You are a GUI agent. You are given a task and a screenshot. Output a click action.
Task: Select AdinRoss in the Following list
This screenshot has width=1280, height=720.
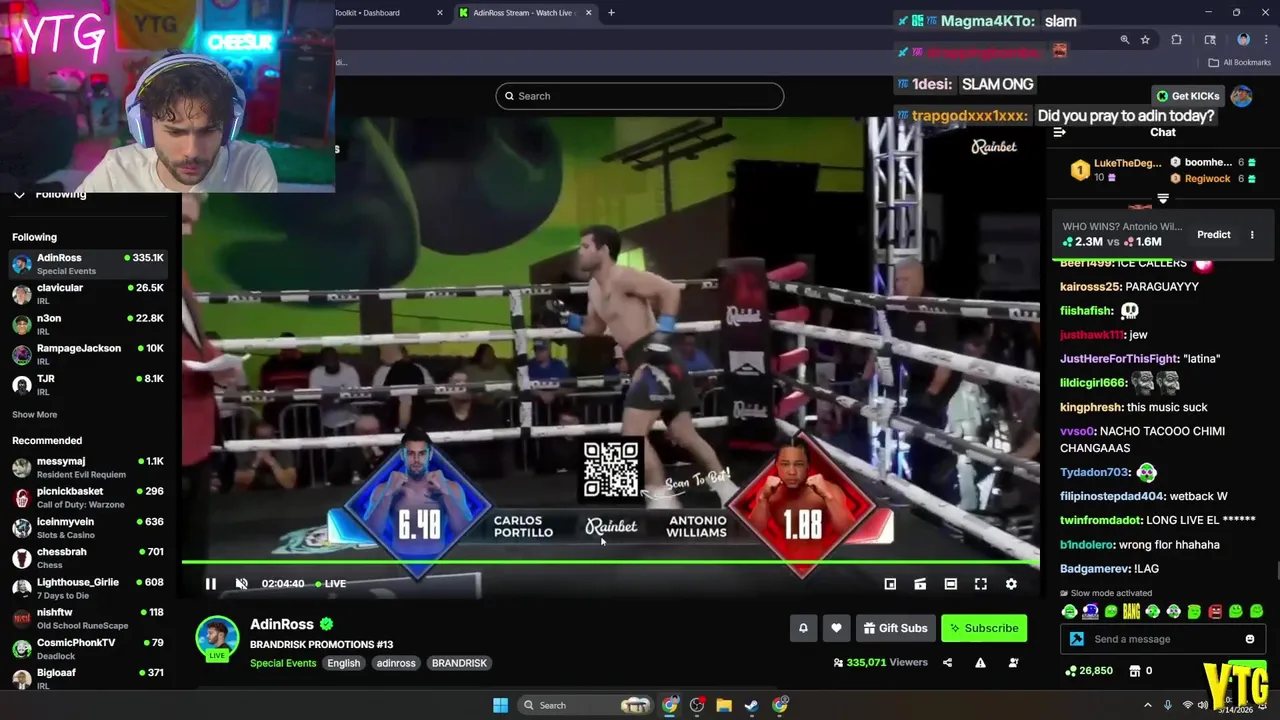(x=88, y=264)
